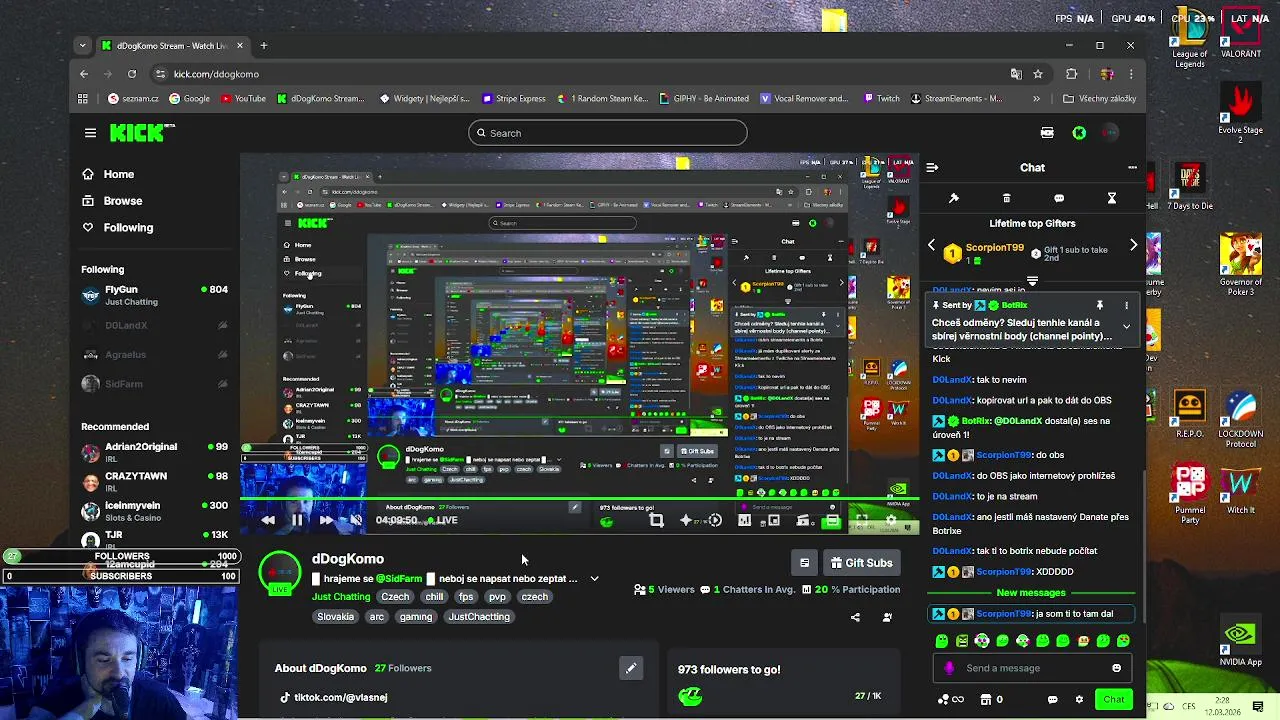Fast forward the stream playback
The image size is (1280, 720).
point(326,520)
